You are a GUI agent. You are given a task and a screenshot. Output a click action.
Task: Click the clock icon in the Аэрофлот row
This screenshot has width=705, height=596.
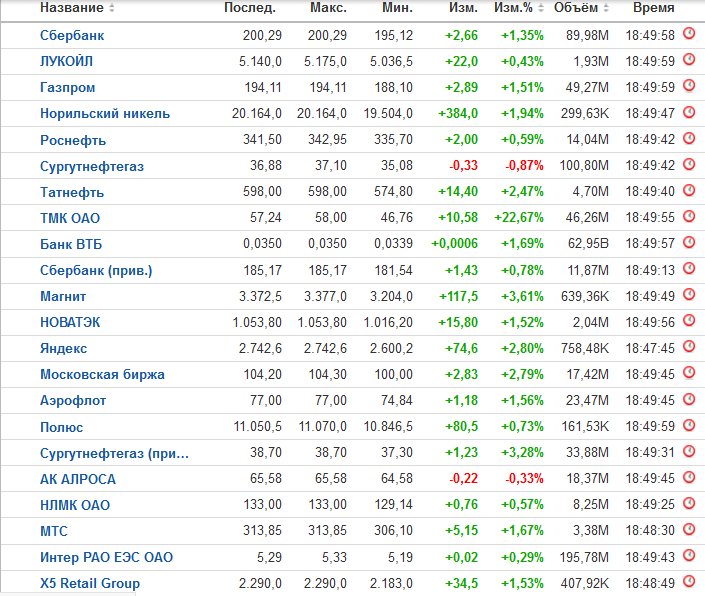click(x=689, y=399)
